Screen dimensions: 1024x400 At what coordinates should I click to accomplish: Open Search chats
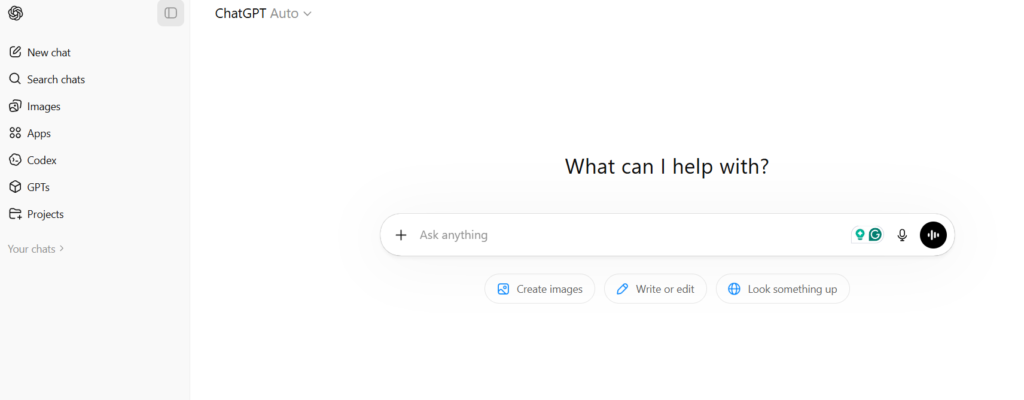click(x=55, y=79)
